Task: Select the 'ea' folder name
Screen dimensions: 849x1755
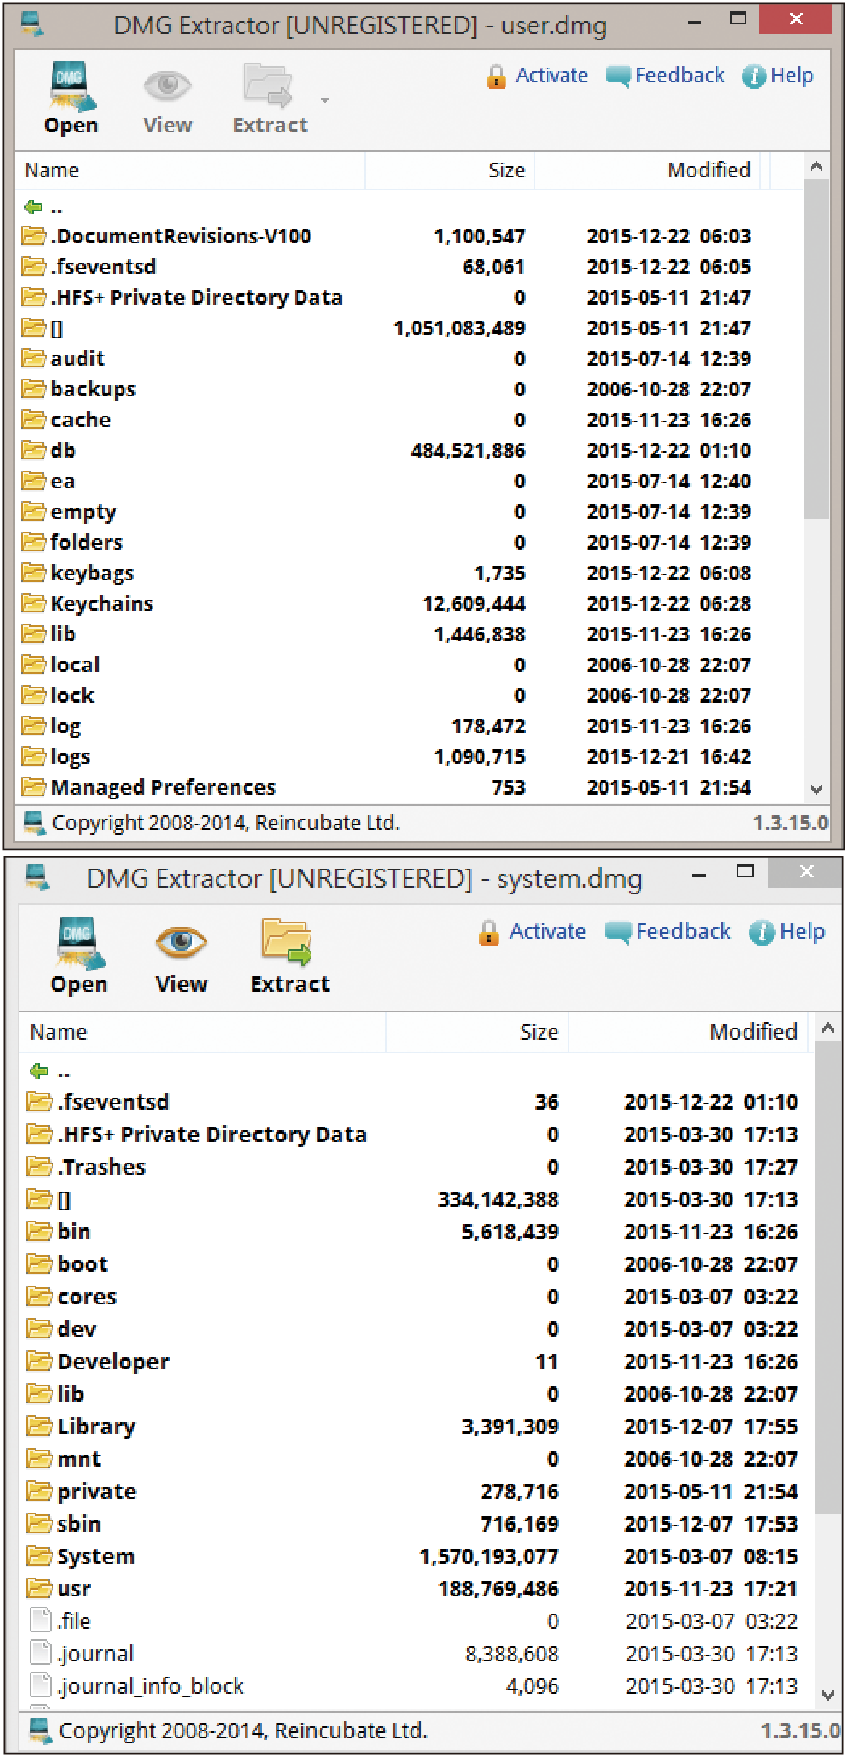Action: pos(63,482)
